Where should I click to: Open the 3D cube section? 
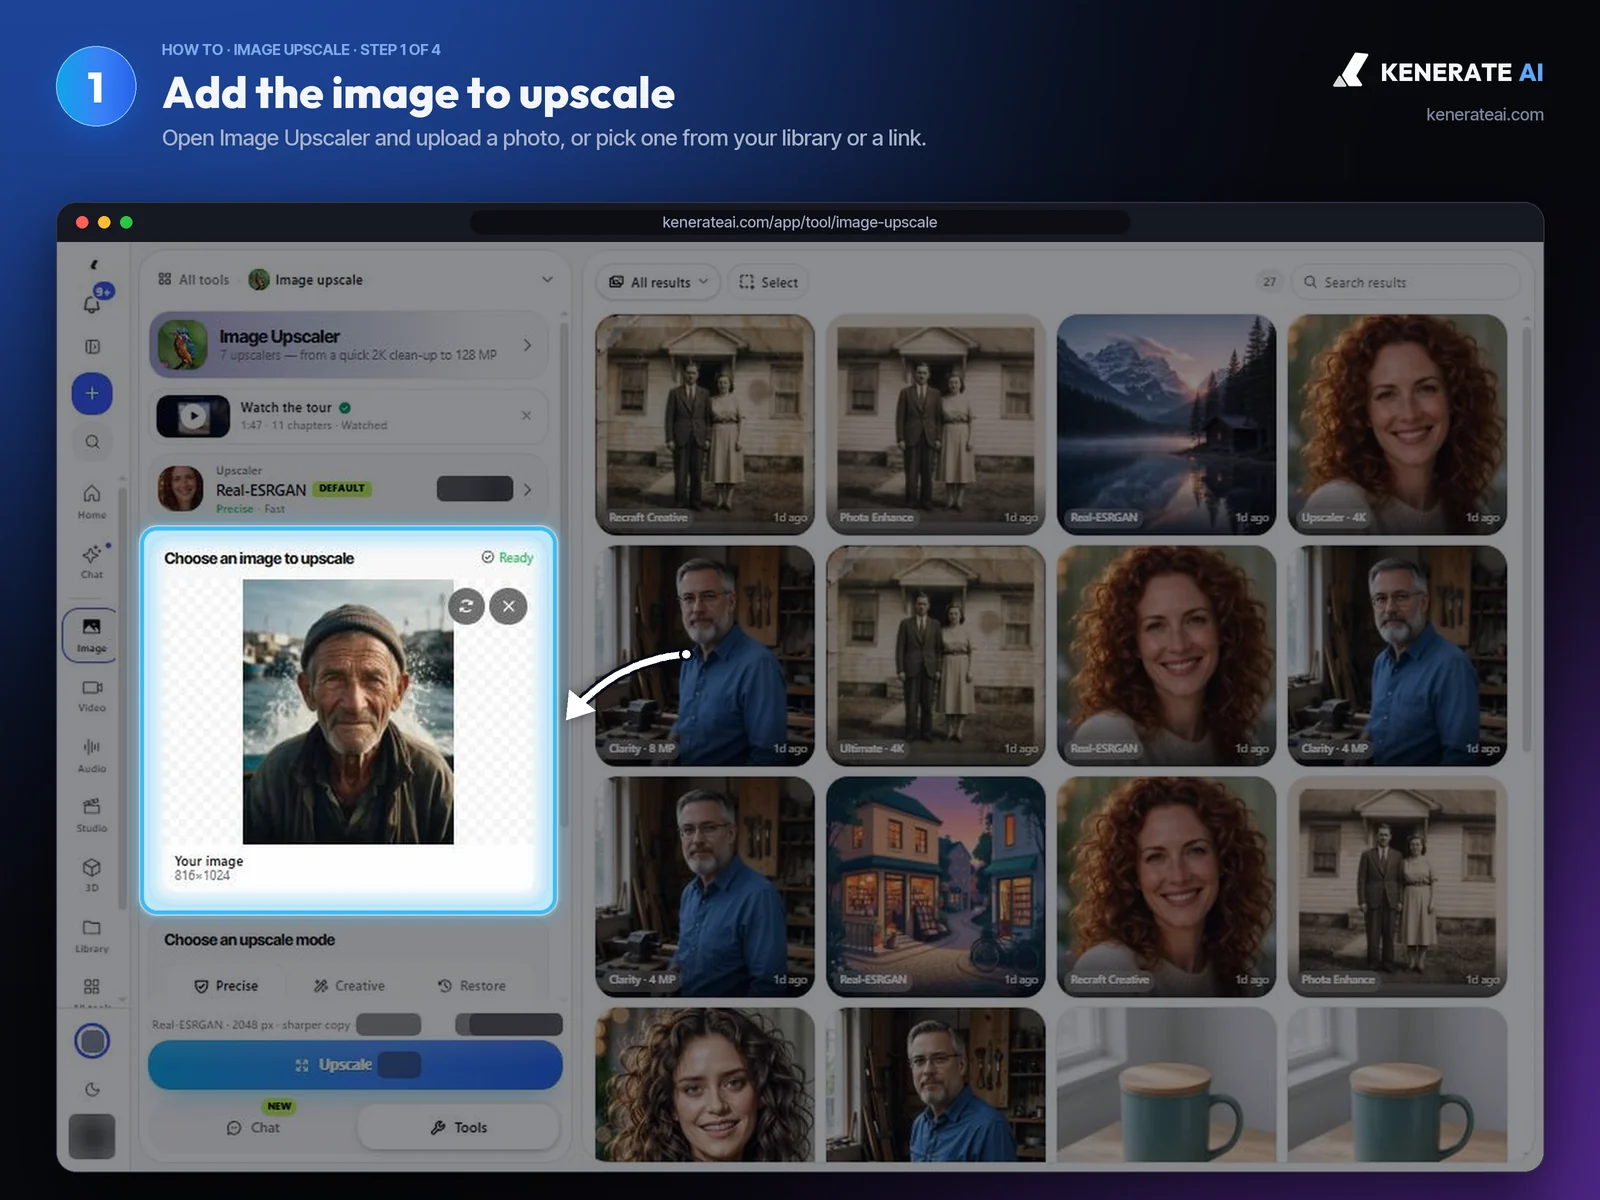point(92,874)
